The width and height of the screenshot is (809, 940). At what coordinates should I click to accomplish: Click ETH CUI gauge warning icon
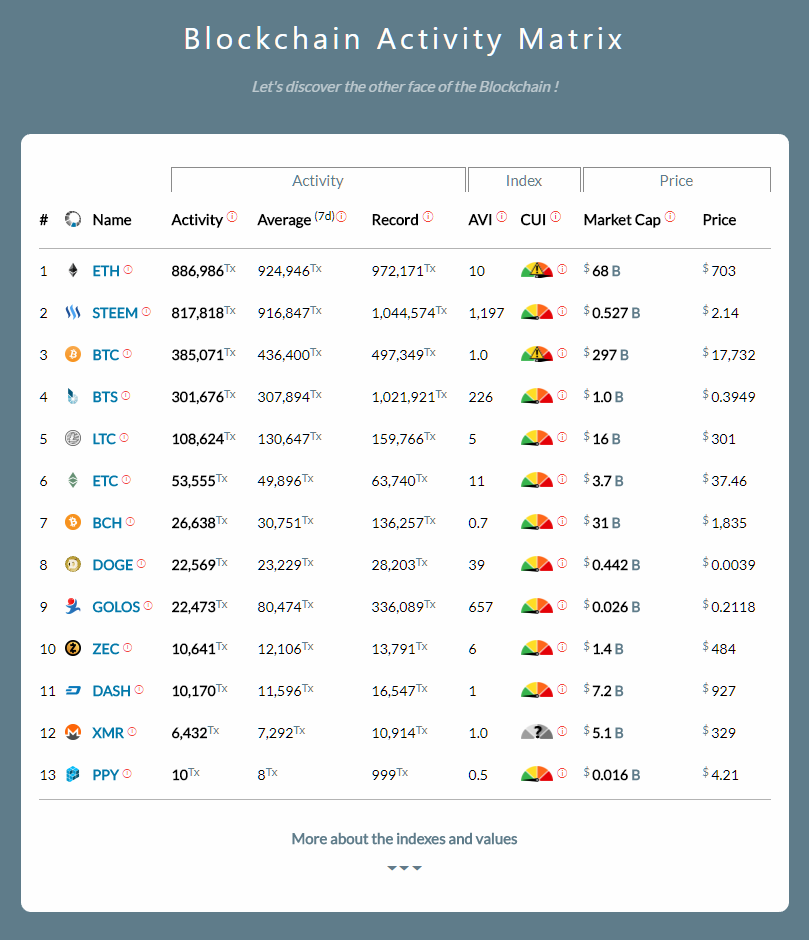pos(537,270)
